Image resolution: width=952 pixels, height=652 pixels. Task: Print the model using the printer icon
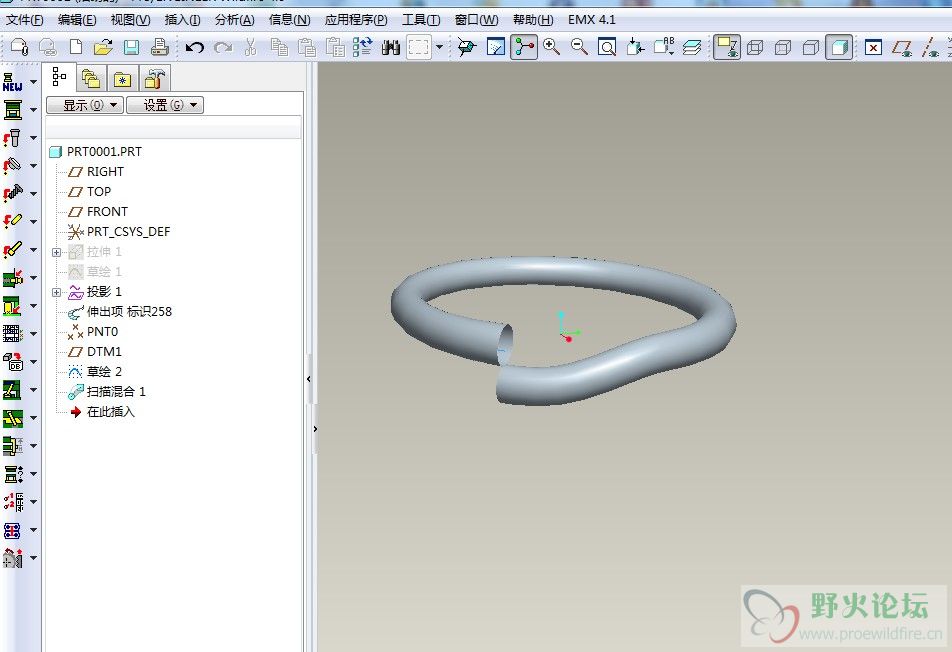[x=159, y=47]
